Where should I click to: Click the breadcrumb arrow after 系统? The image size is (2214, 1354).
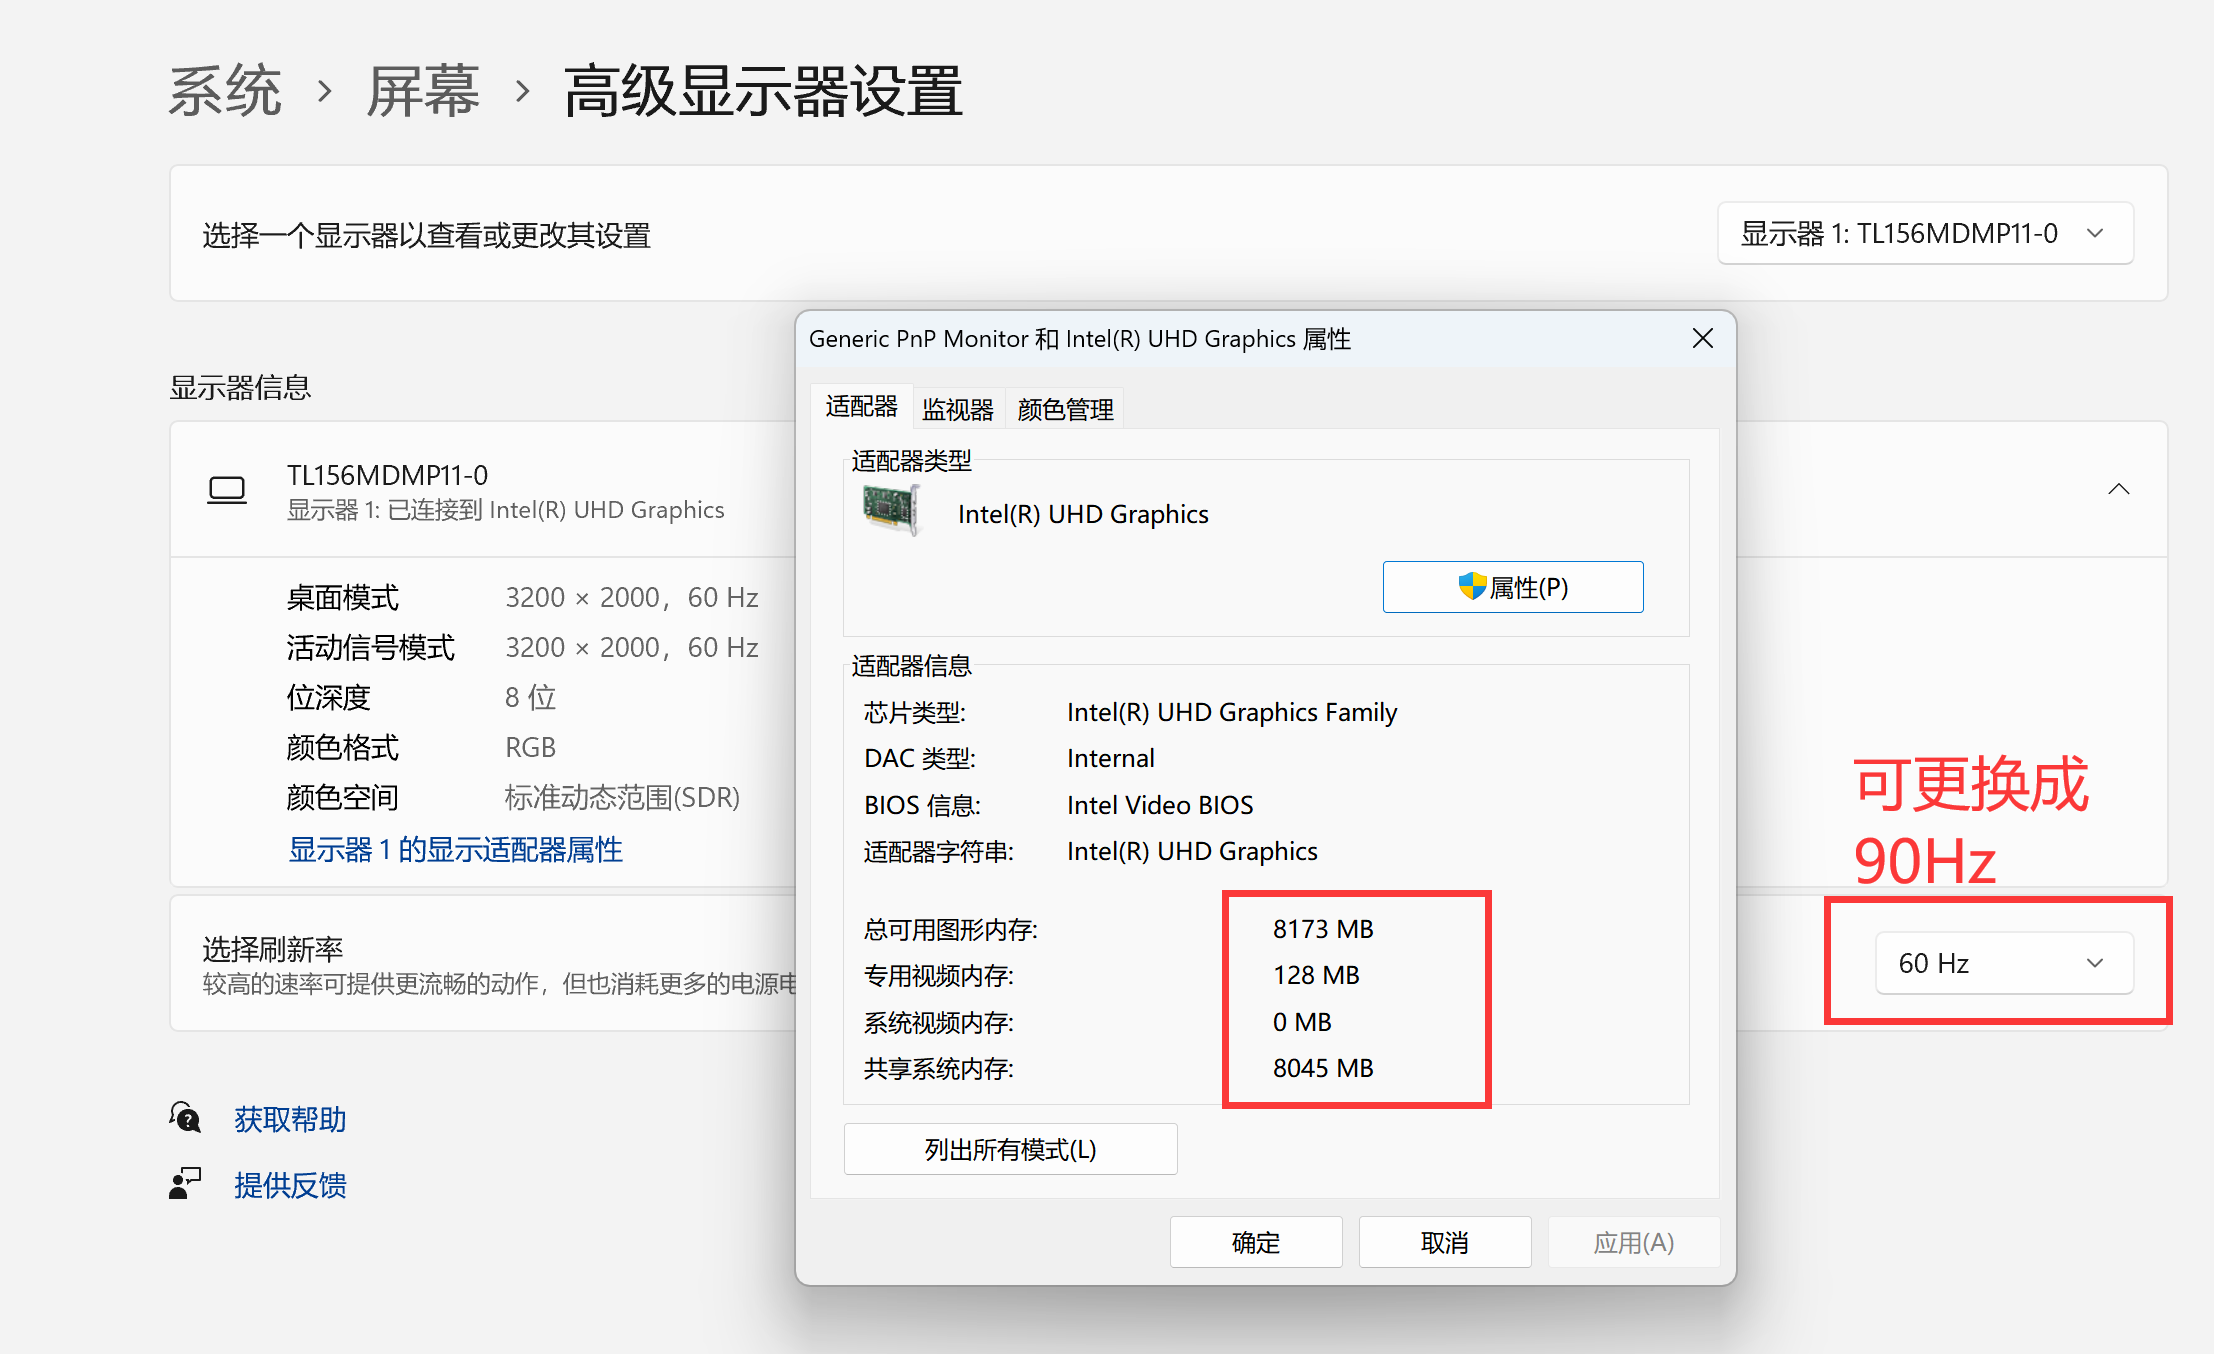click(x=324, y=92)
